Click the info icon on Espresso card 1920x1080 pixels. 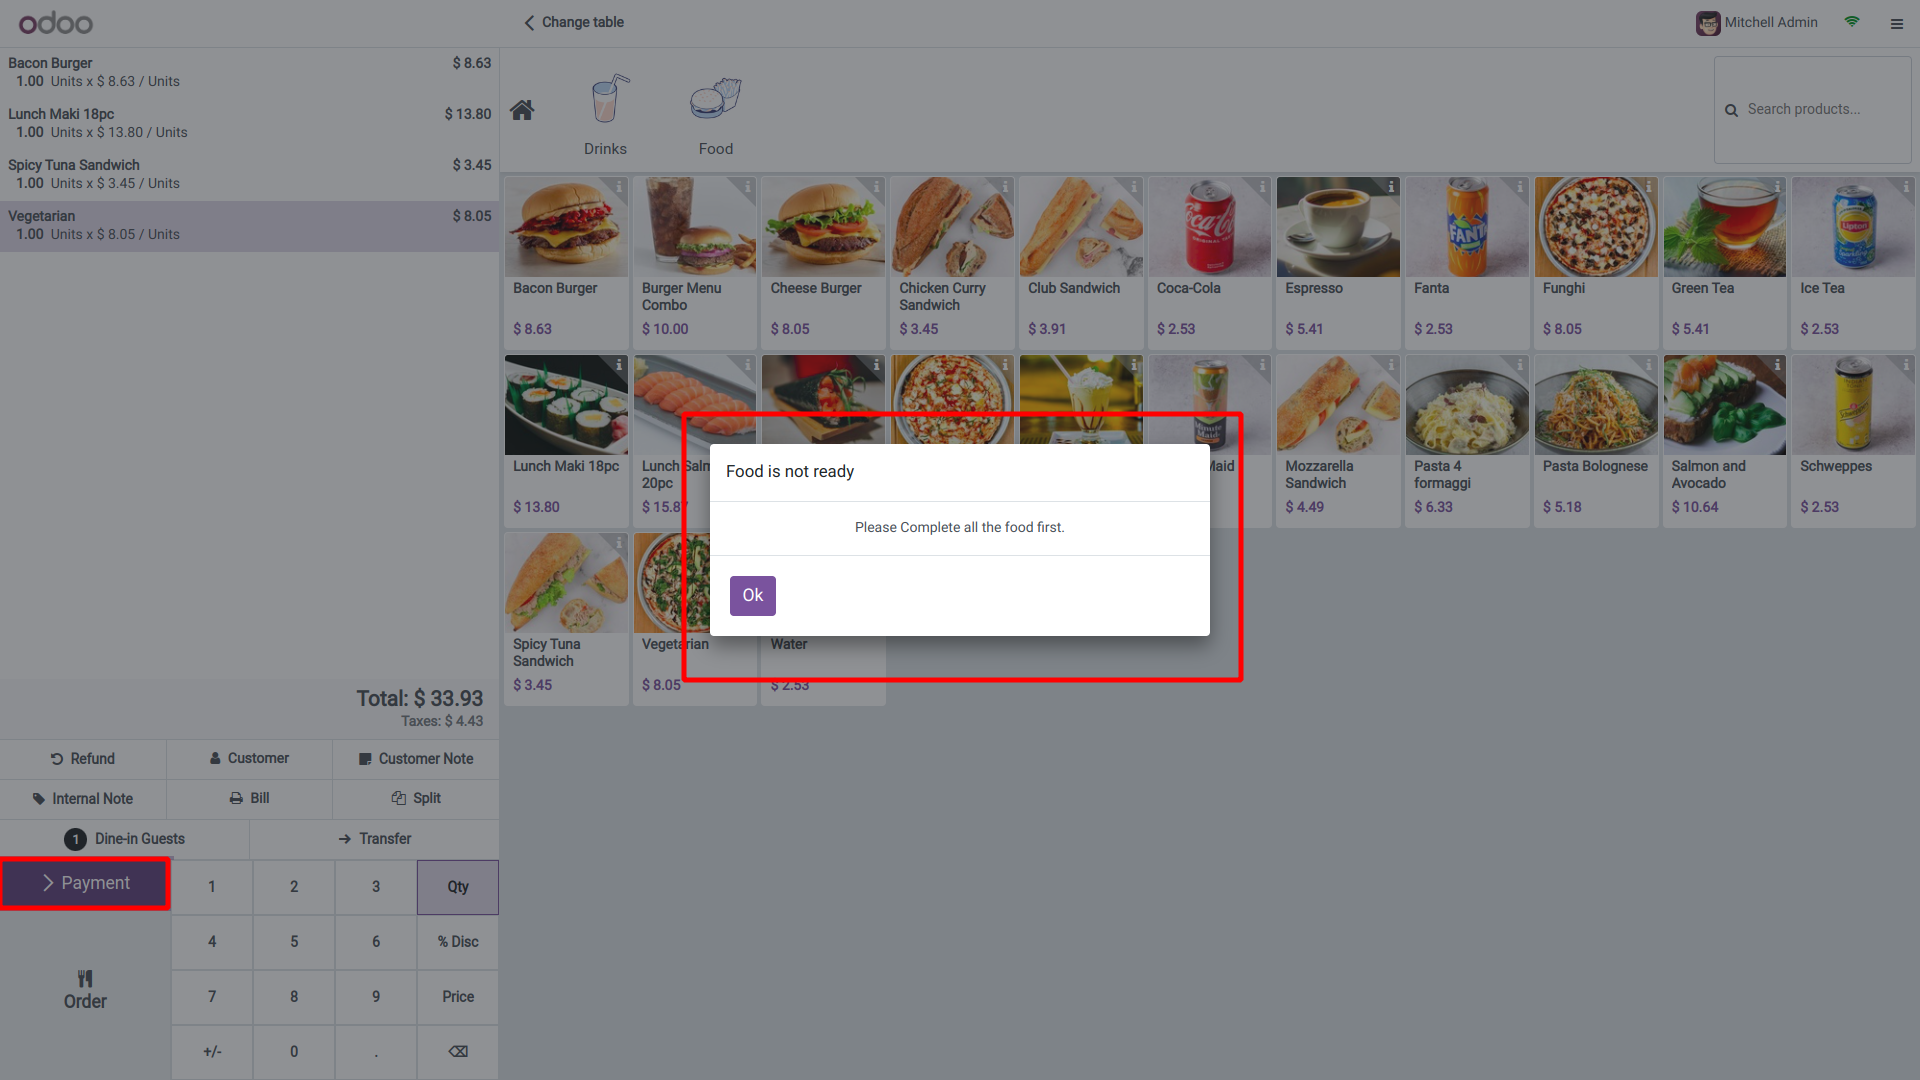(1391, 187)
